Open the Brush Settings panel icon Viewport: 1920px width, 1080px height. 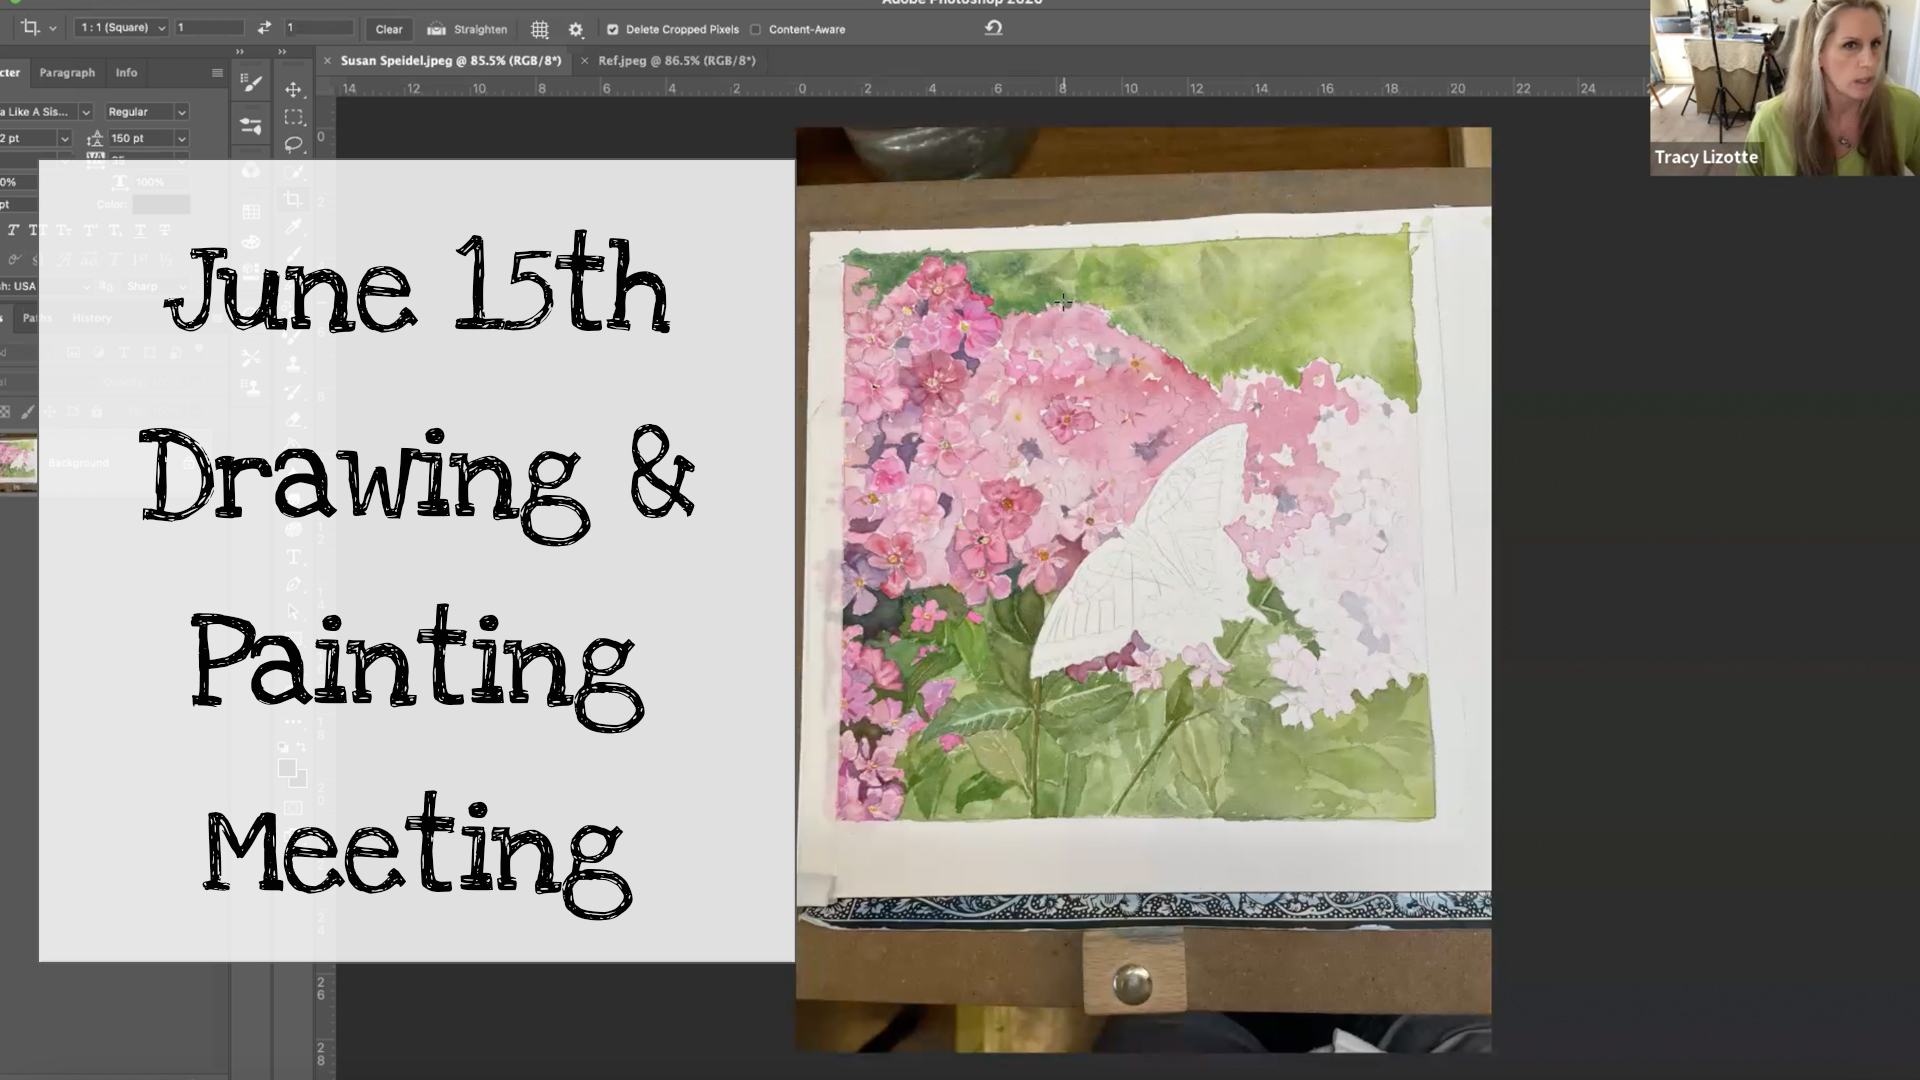251,84
